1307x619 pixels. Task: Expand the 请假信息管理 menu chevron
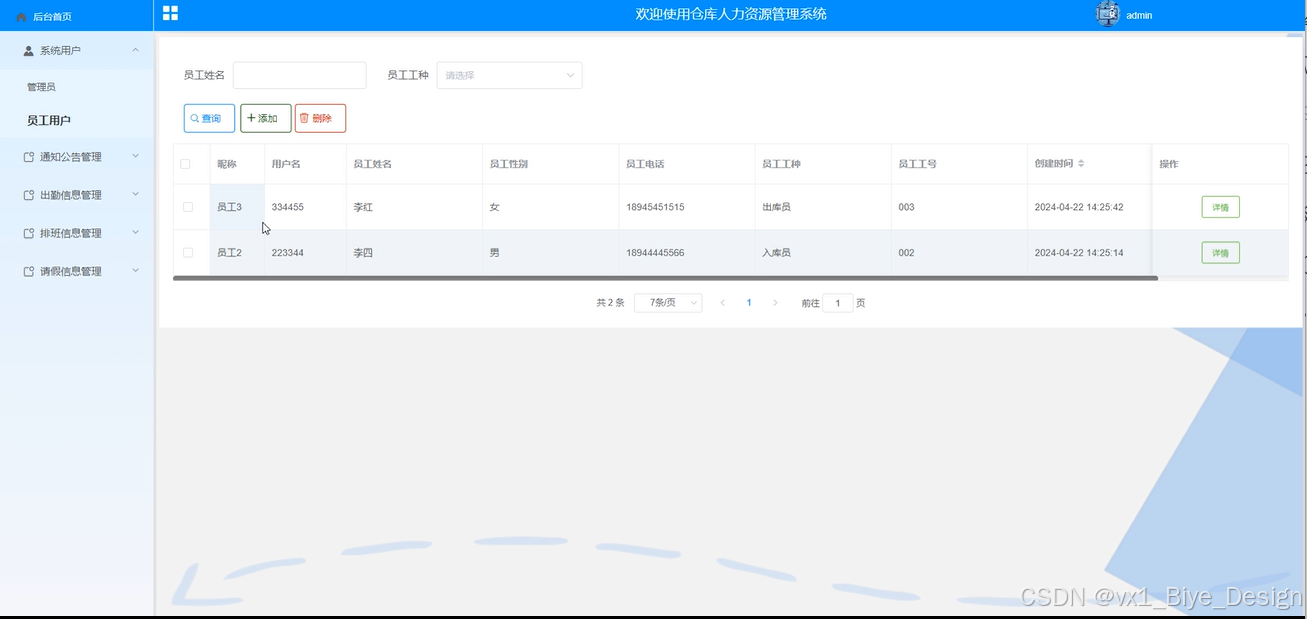136,271
